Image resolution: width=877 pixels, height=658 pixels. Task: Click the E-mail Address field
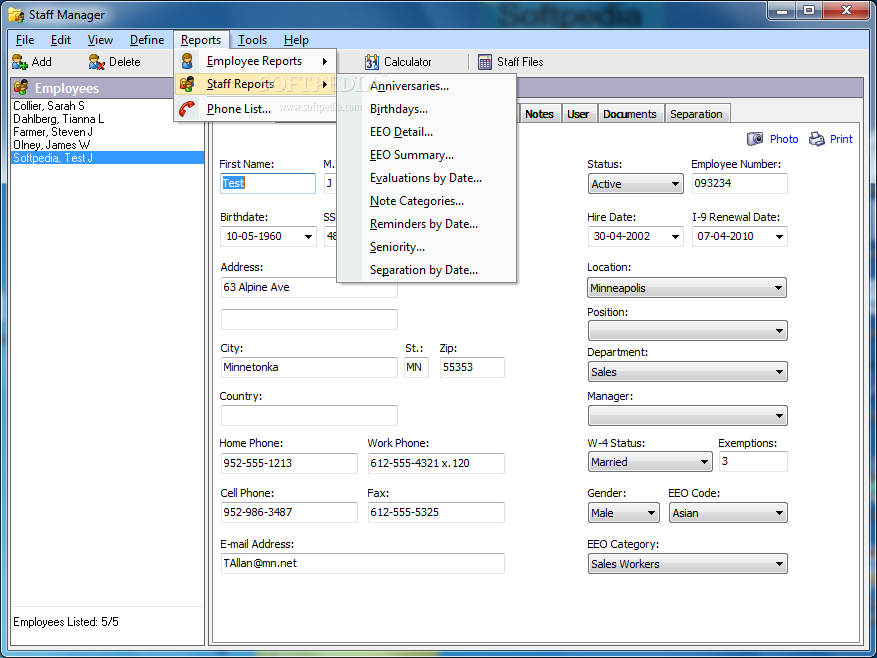tap(362, 563)
